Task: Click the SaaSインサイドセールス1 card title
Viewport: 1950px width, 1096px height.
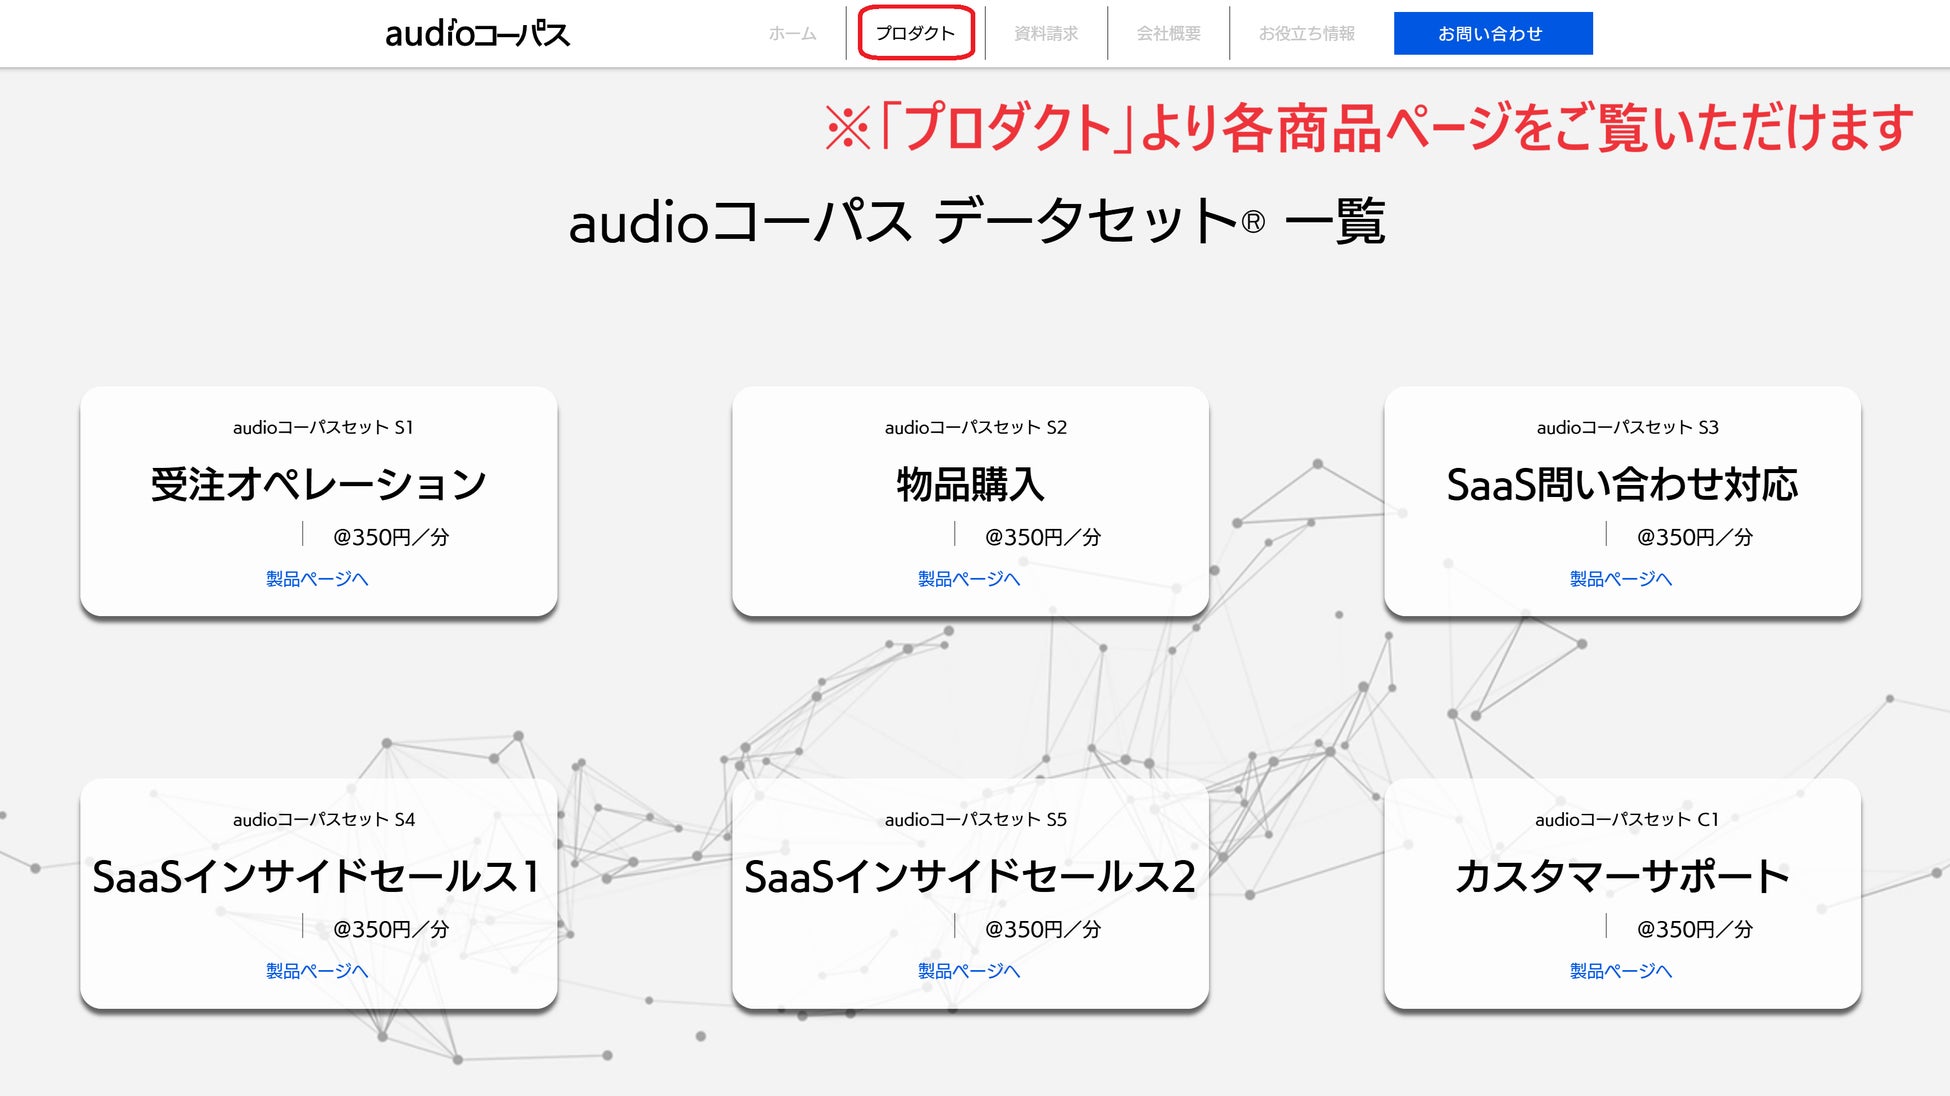Action: pyautogui.click(x=318, y=877)
